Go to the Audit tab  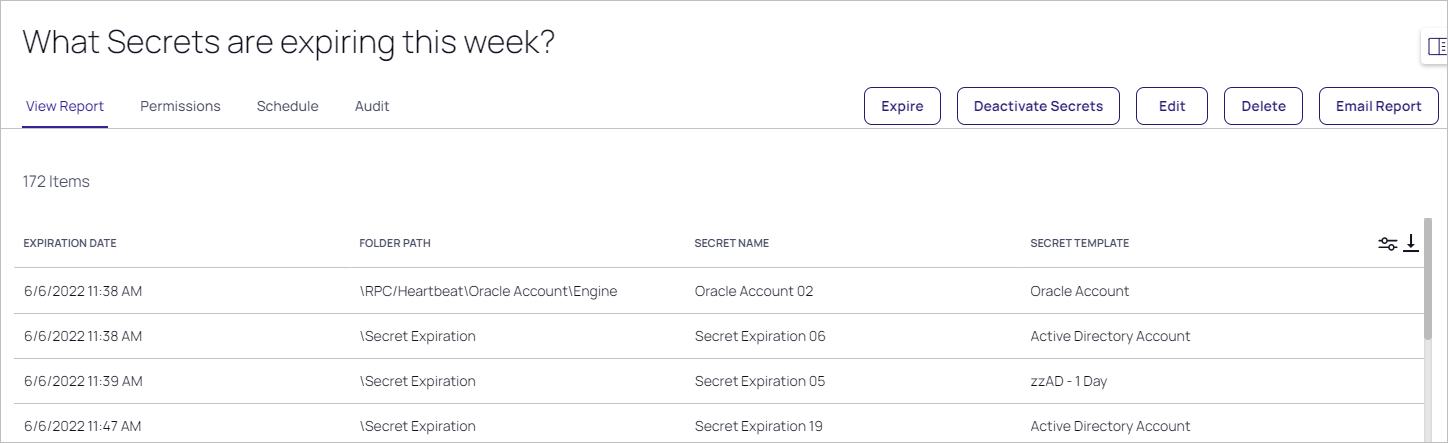372,106
